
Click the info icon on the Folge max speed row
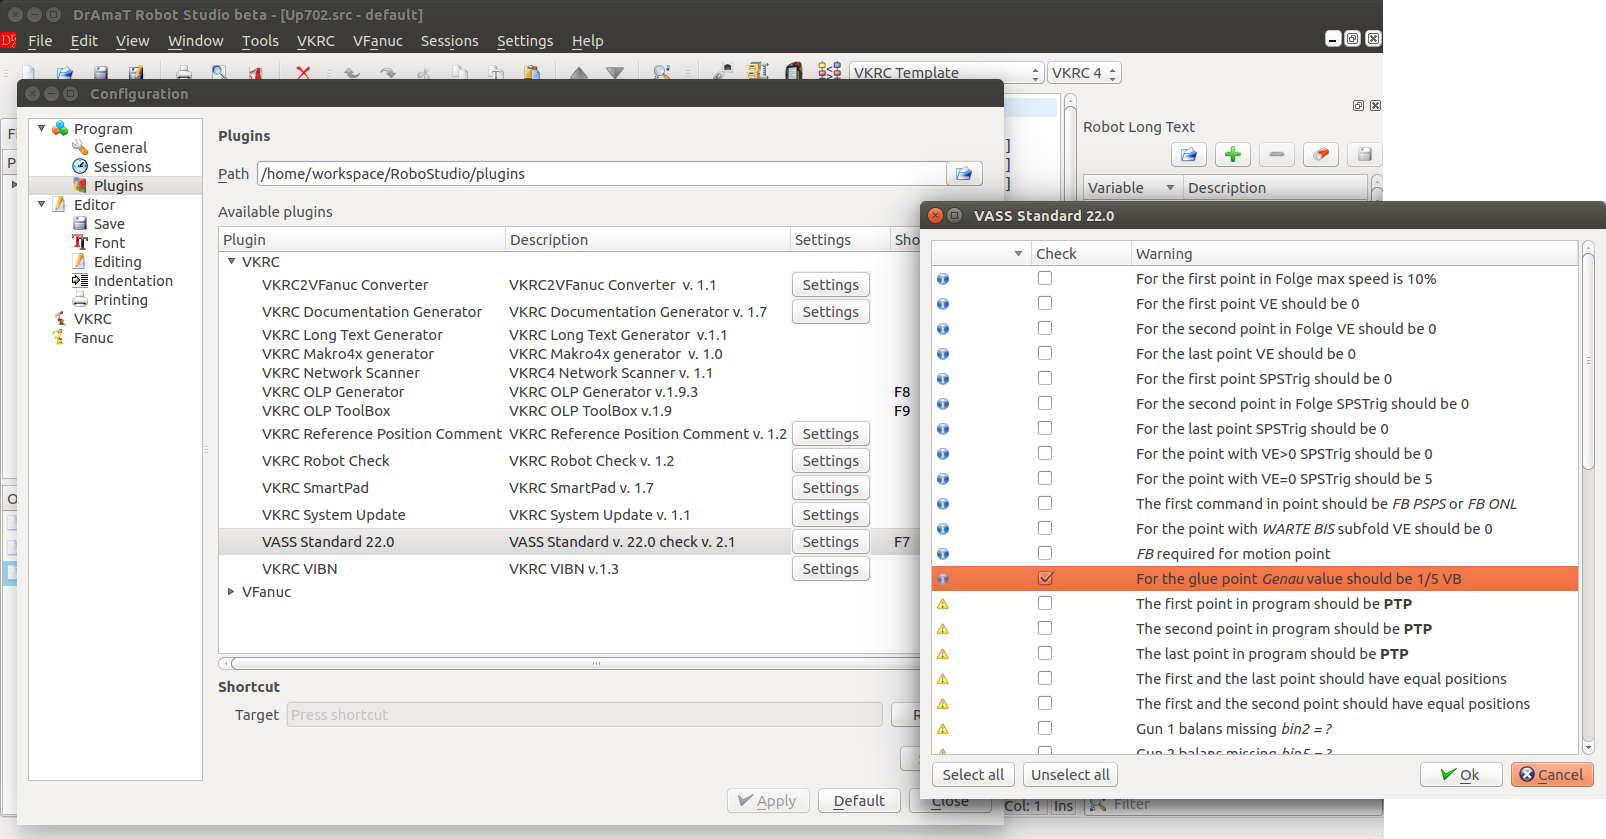tap(942, 279)
